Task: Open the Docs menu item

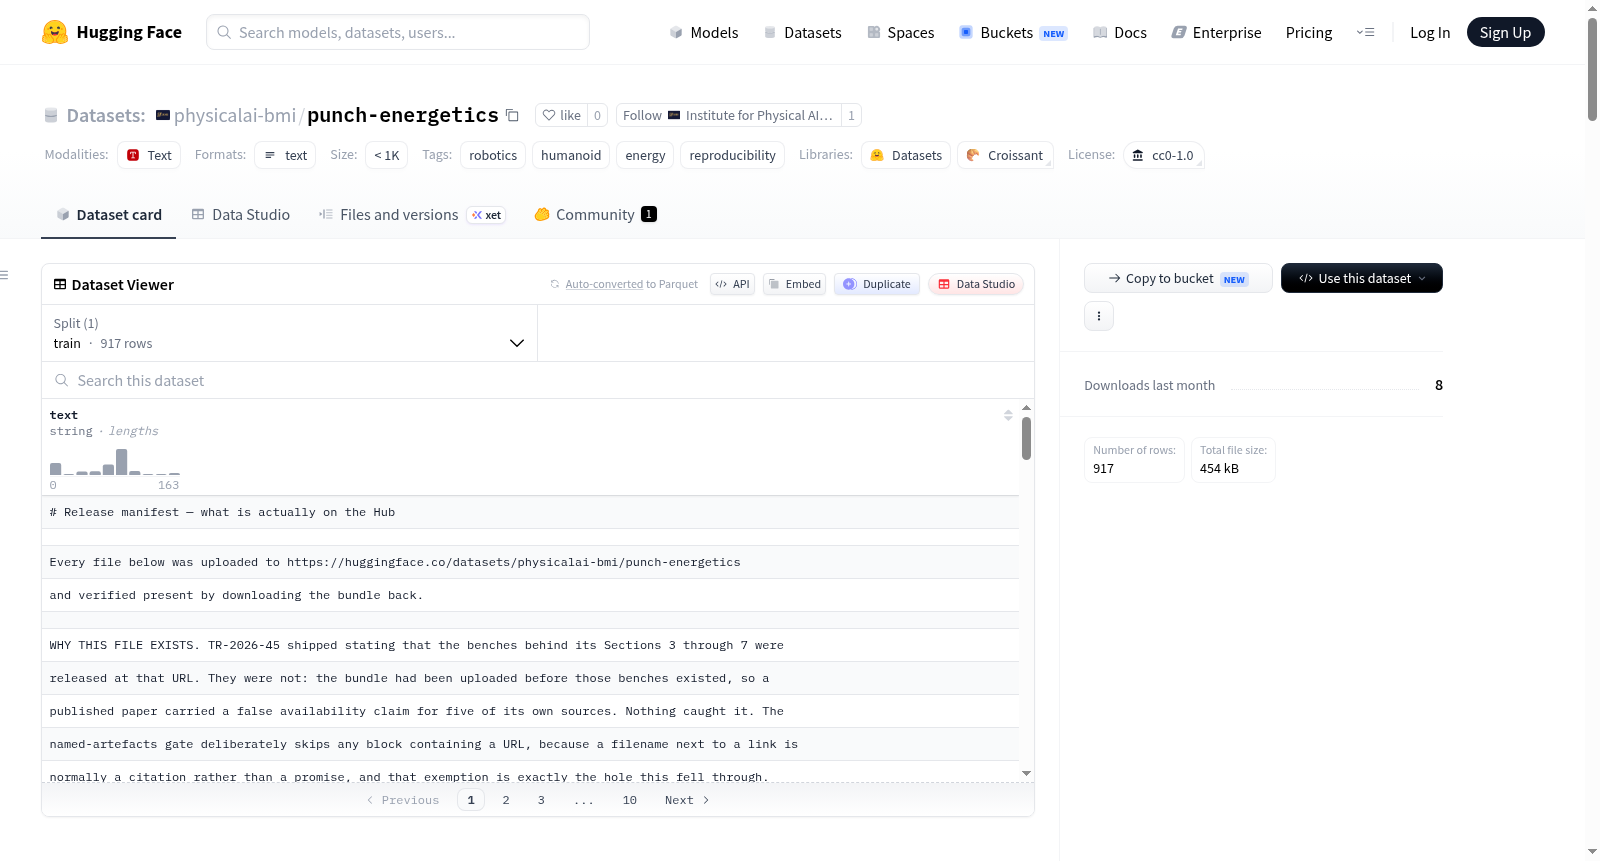Action: pos(1120,32)
